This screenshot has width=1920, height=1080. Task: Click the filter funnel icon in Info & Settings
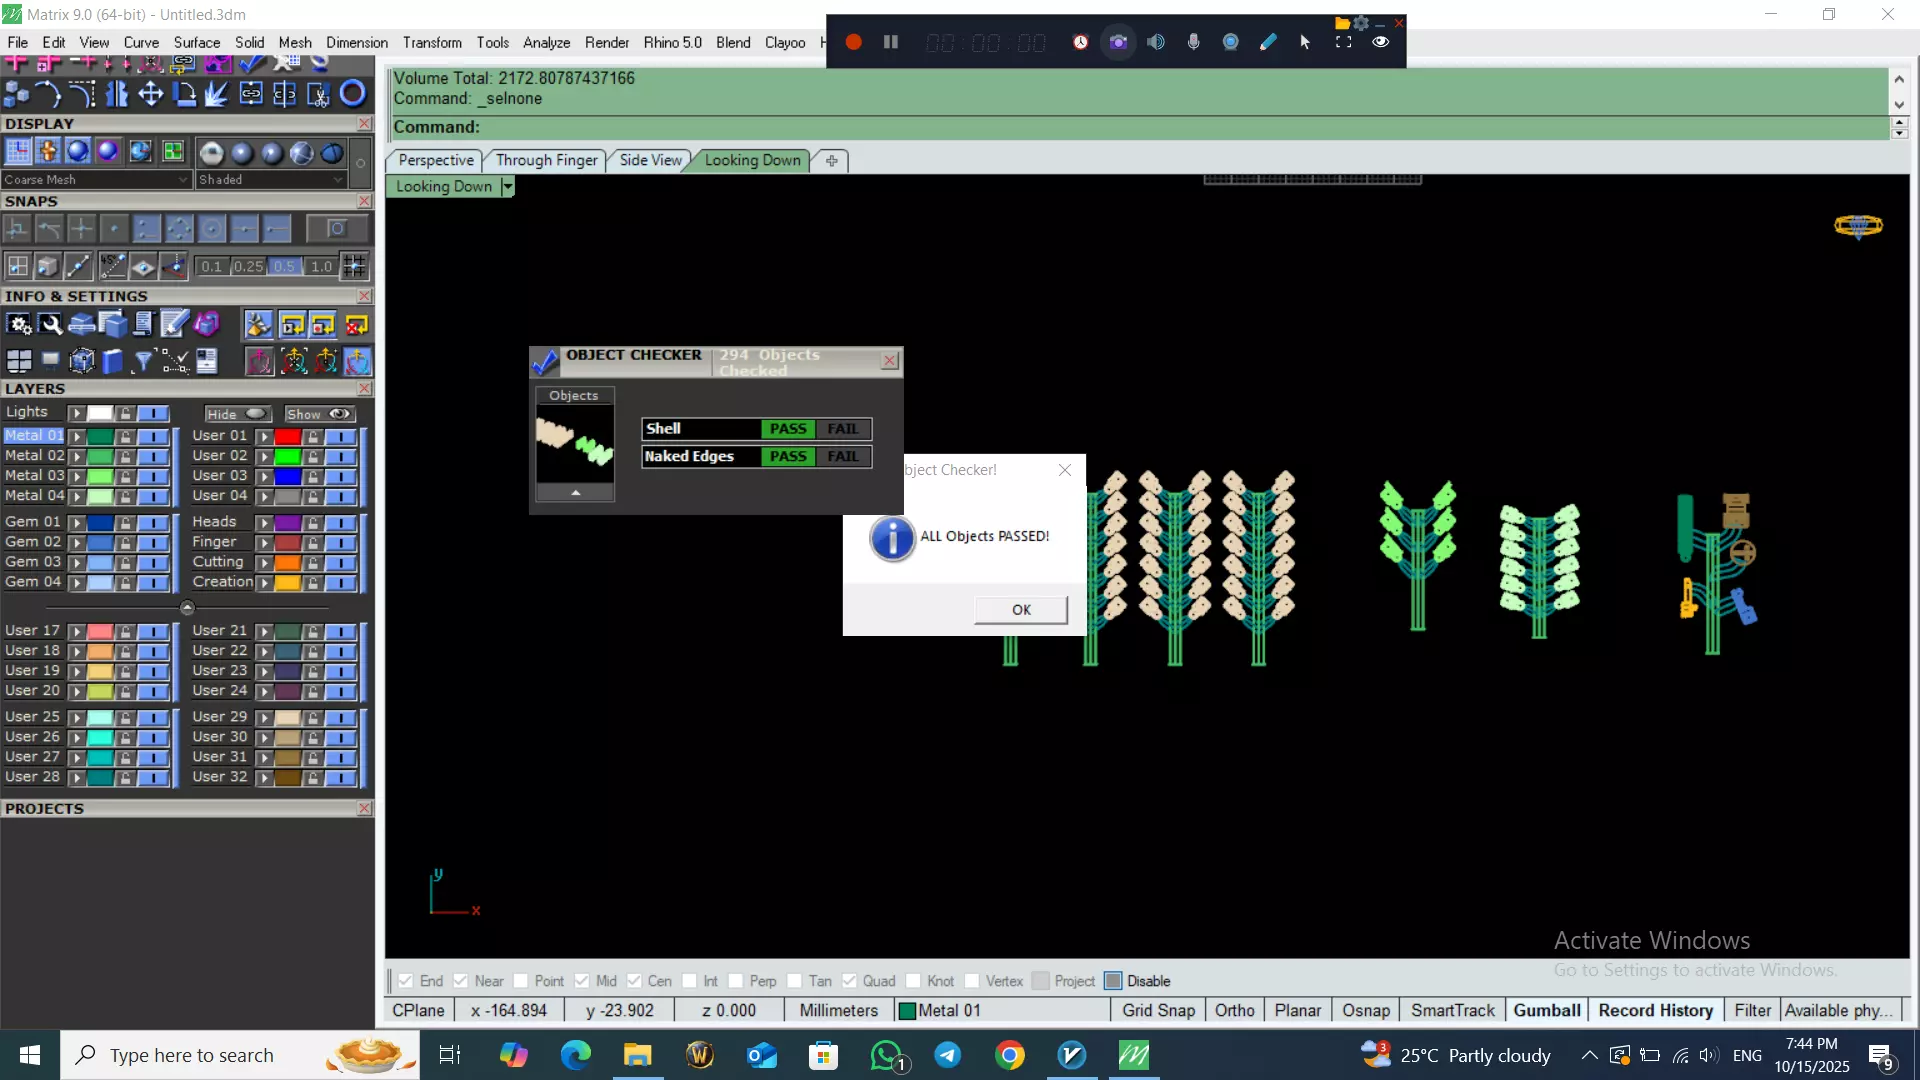pyautogui.click(x=143, y=361)
